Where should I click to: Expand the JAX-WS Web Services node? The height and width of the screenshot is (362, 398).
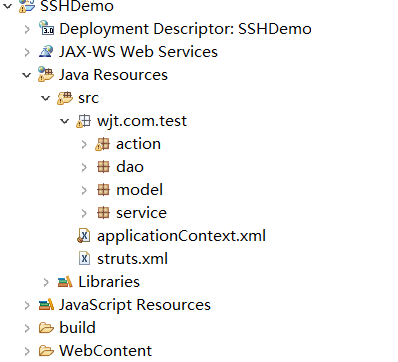pyautogui.click(x=27, y=52)
